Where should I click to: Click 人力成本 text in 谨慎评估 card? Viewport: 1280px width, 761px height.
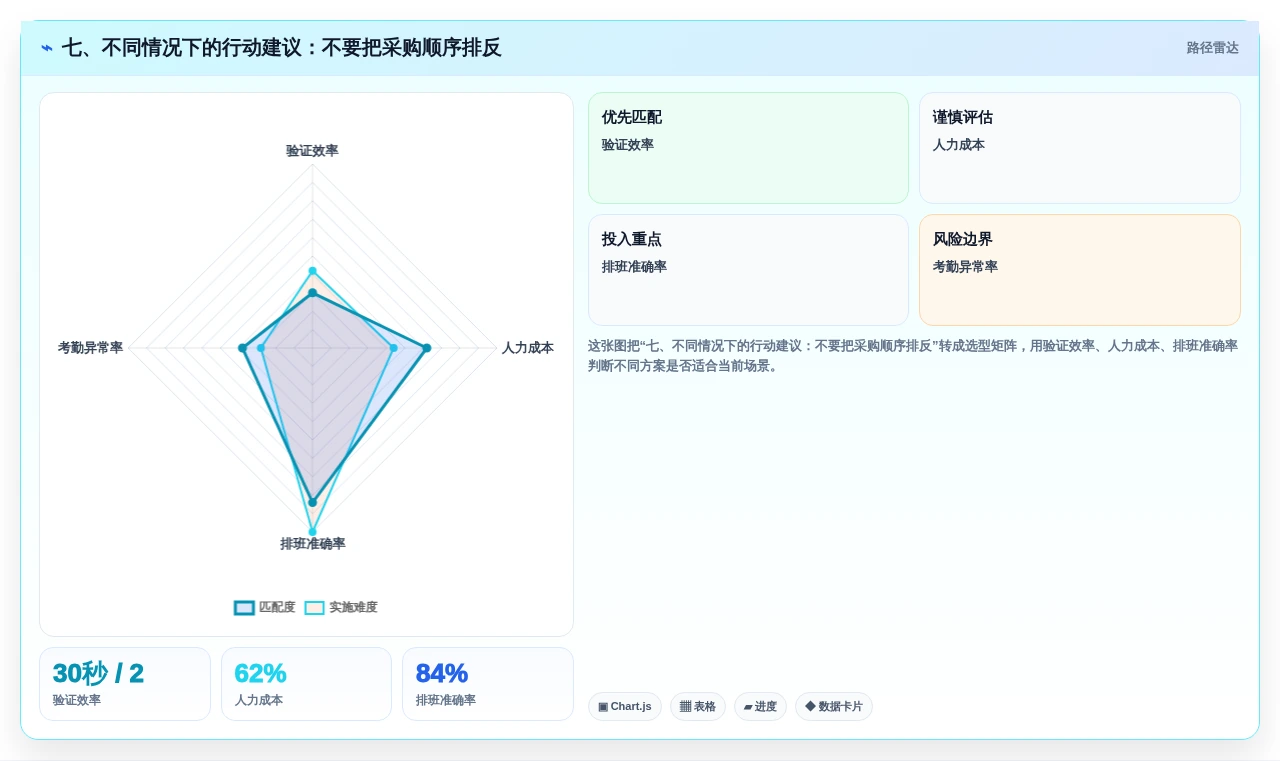959,145
